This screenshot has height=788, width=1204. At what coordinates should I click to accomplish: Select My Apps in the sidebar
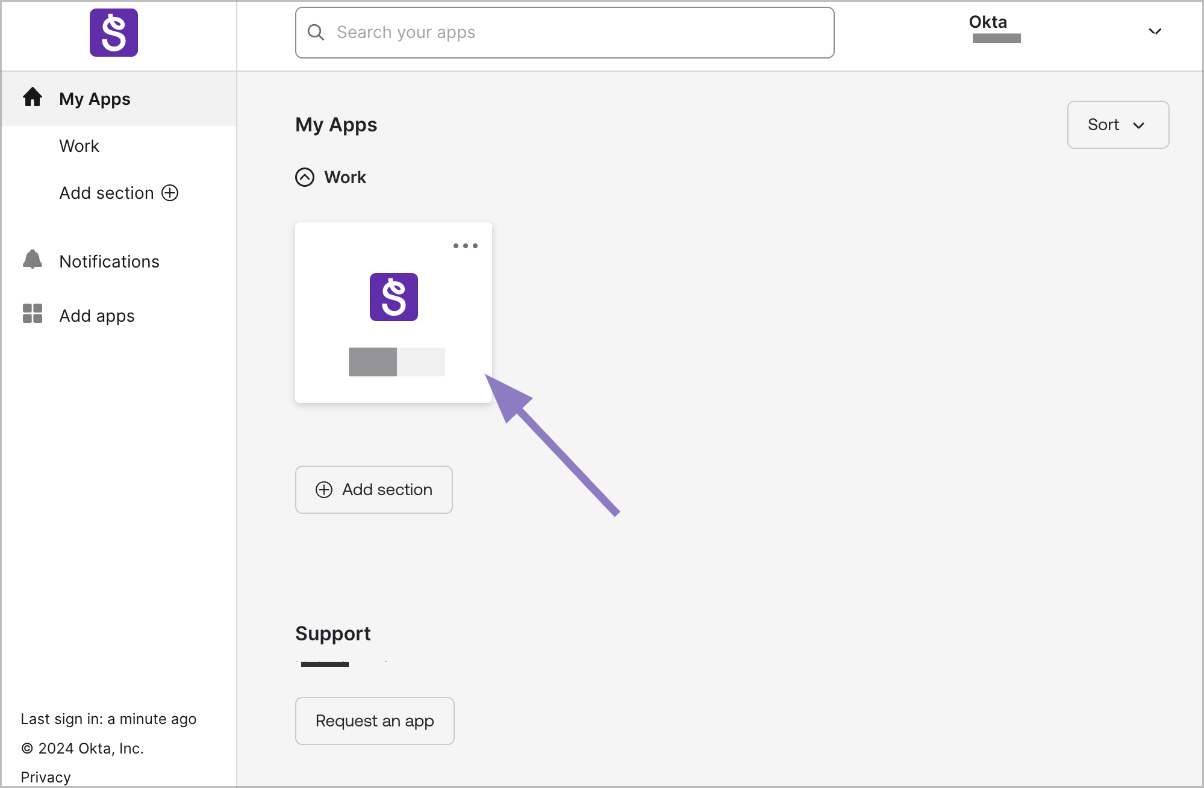(95, 99)
